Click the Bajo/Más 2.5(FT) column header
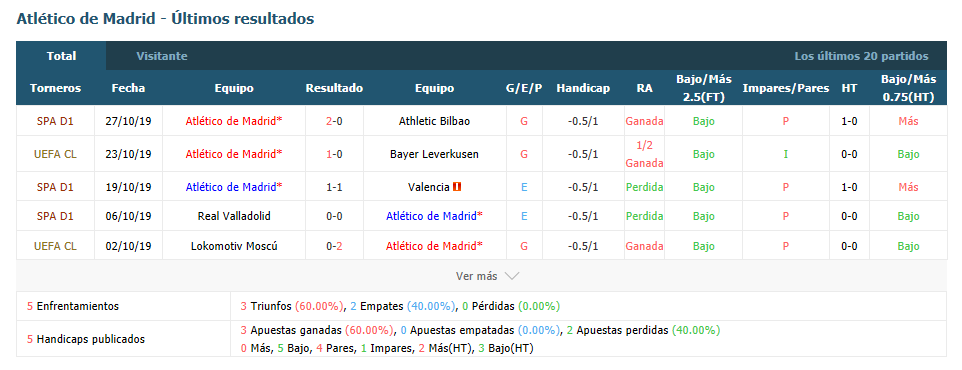 click(x=704, y=88)
